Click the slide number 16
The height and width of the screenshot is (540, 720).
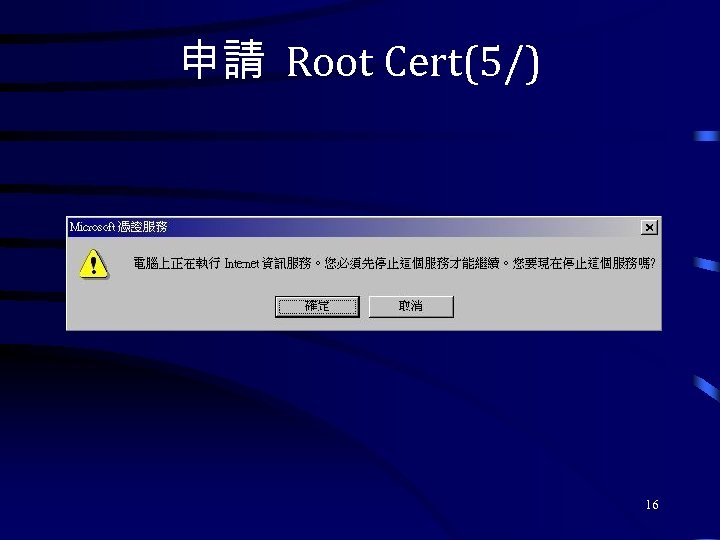click(x=652, y=505)
